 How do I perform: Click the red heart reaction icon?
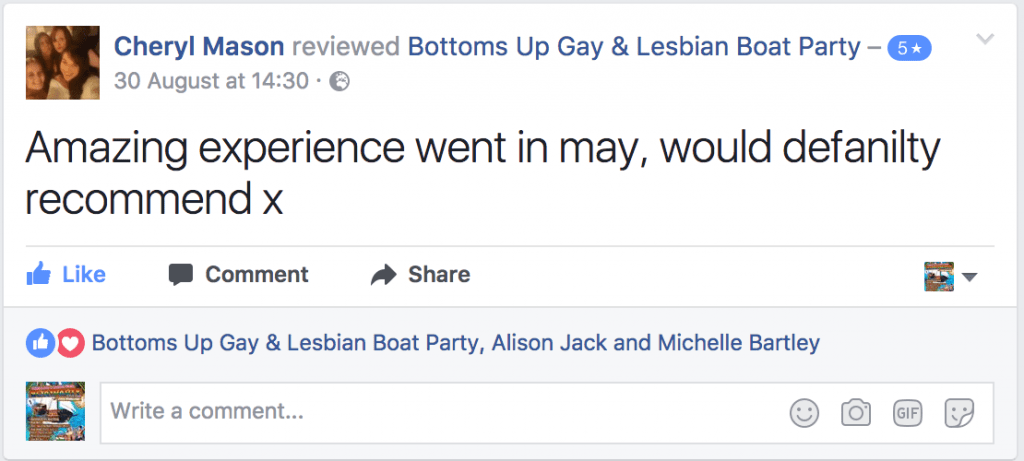coord(68,343)
